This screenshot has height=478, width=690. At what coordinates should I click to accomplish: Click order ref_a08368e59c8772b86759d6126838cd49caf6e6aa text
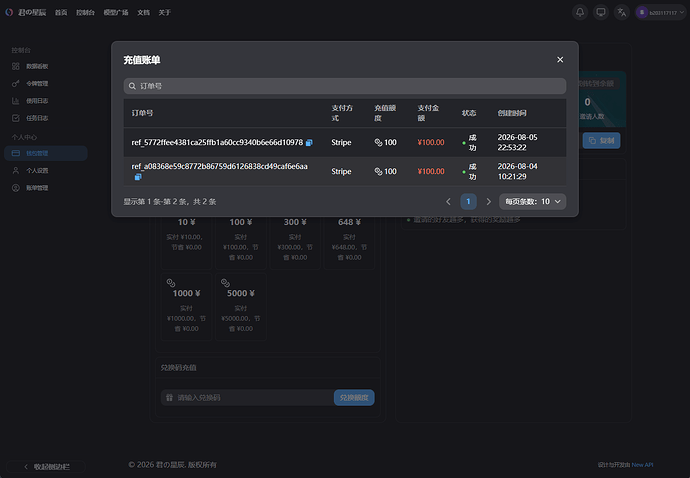point(219,166)
